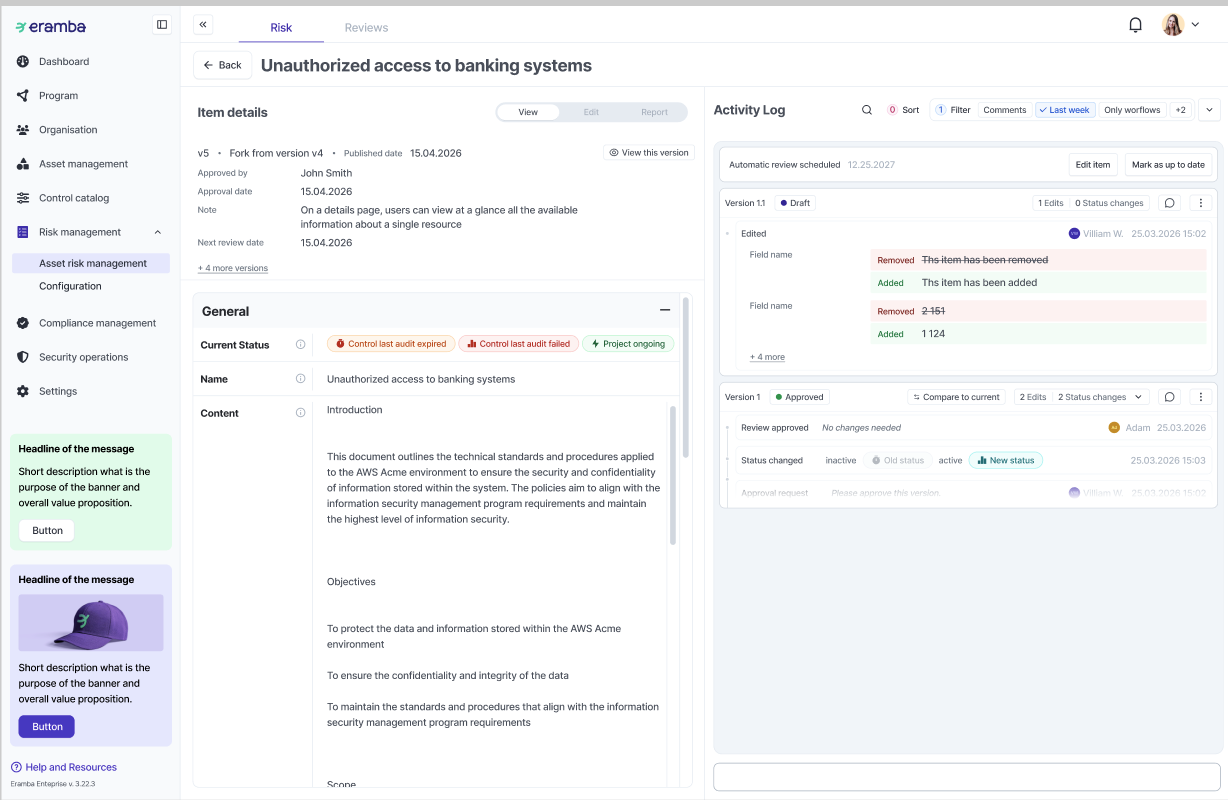Click the info icon next to Current Status
1228x800 pixels.
click(x=300, y=345)
